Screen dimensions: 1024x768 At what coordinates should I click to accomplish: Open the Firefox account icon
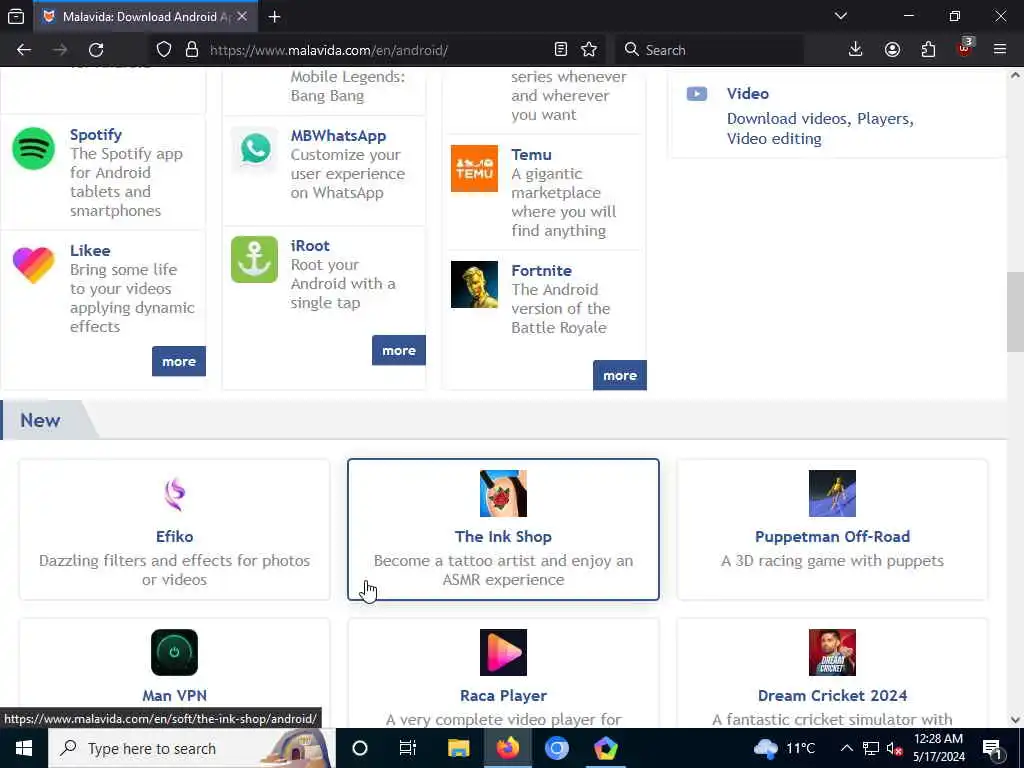point(892,50)
